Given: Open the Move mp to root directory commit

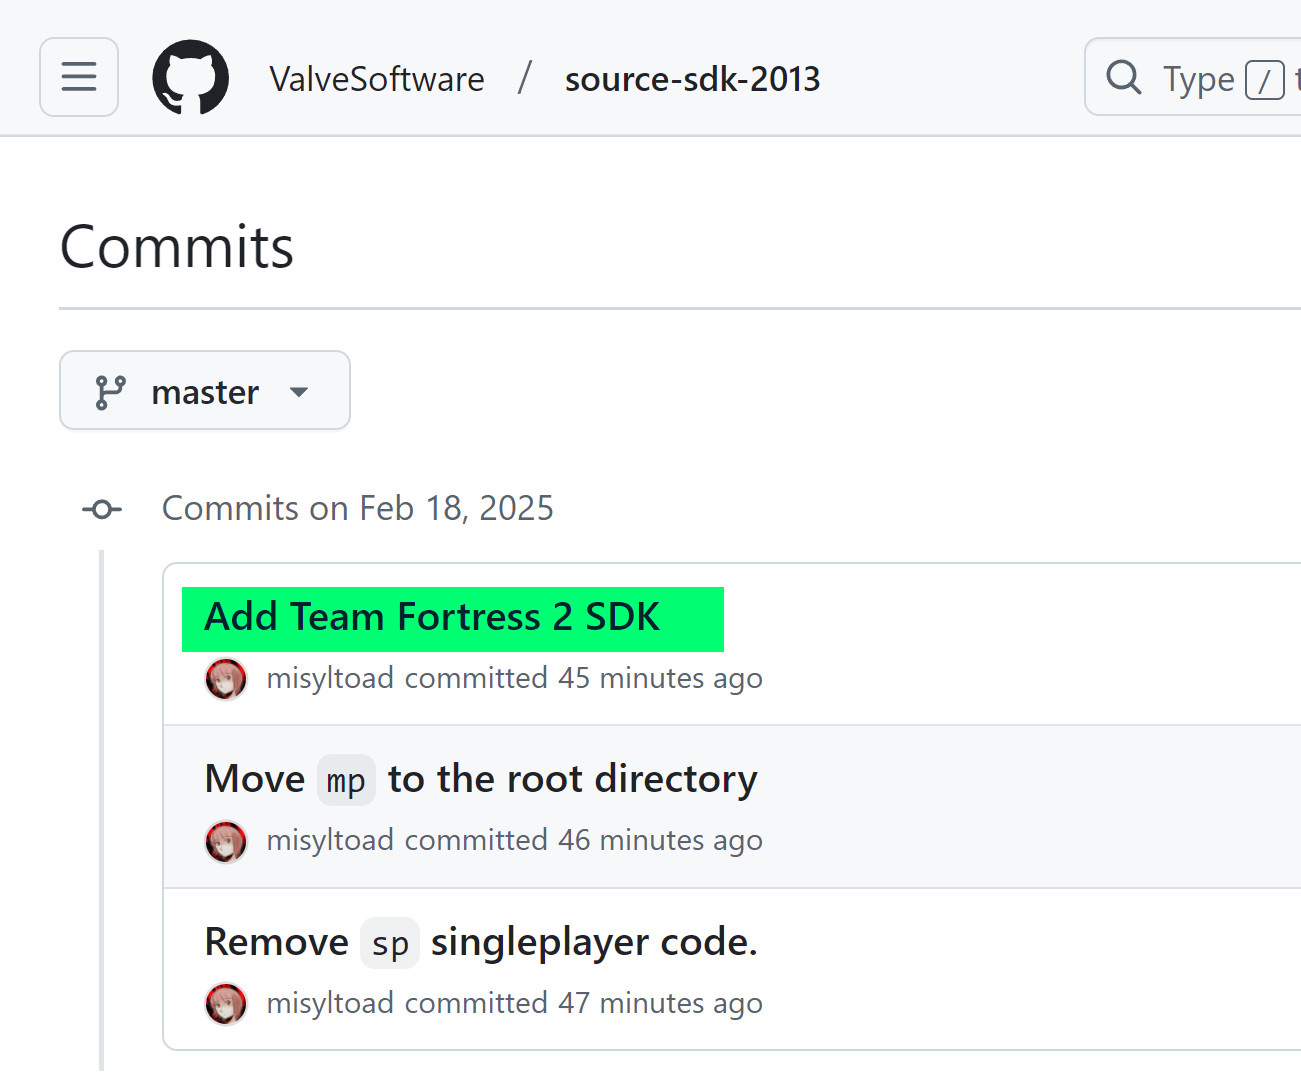Looking at the screenshot, I should pyautogui.click(x=480, y=779).
